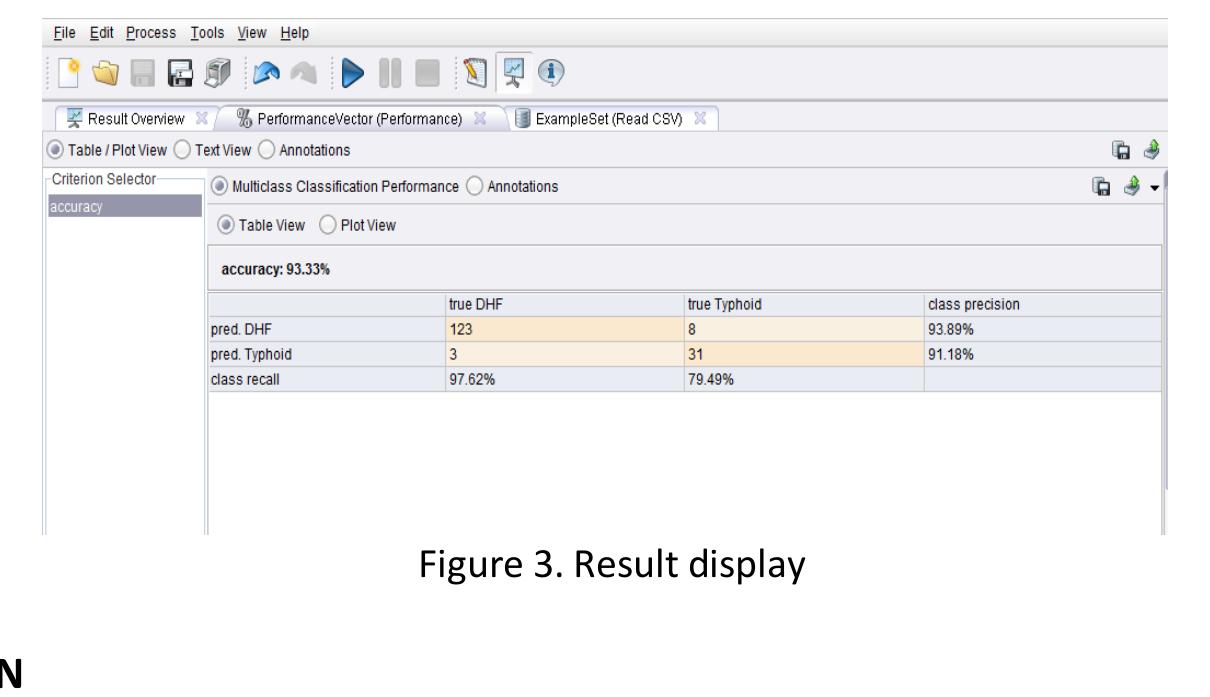
Task: Click the 93.89% precision cell
Action: 1043,329
